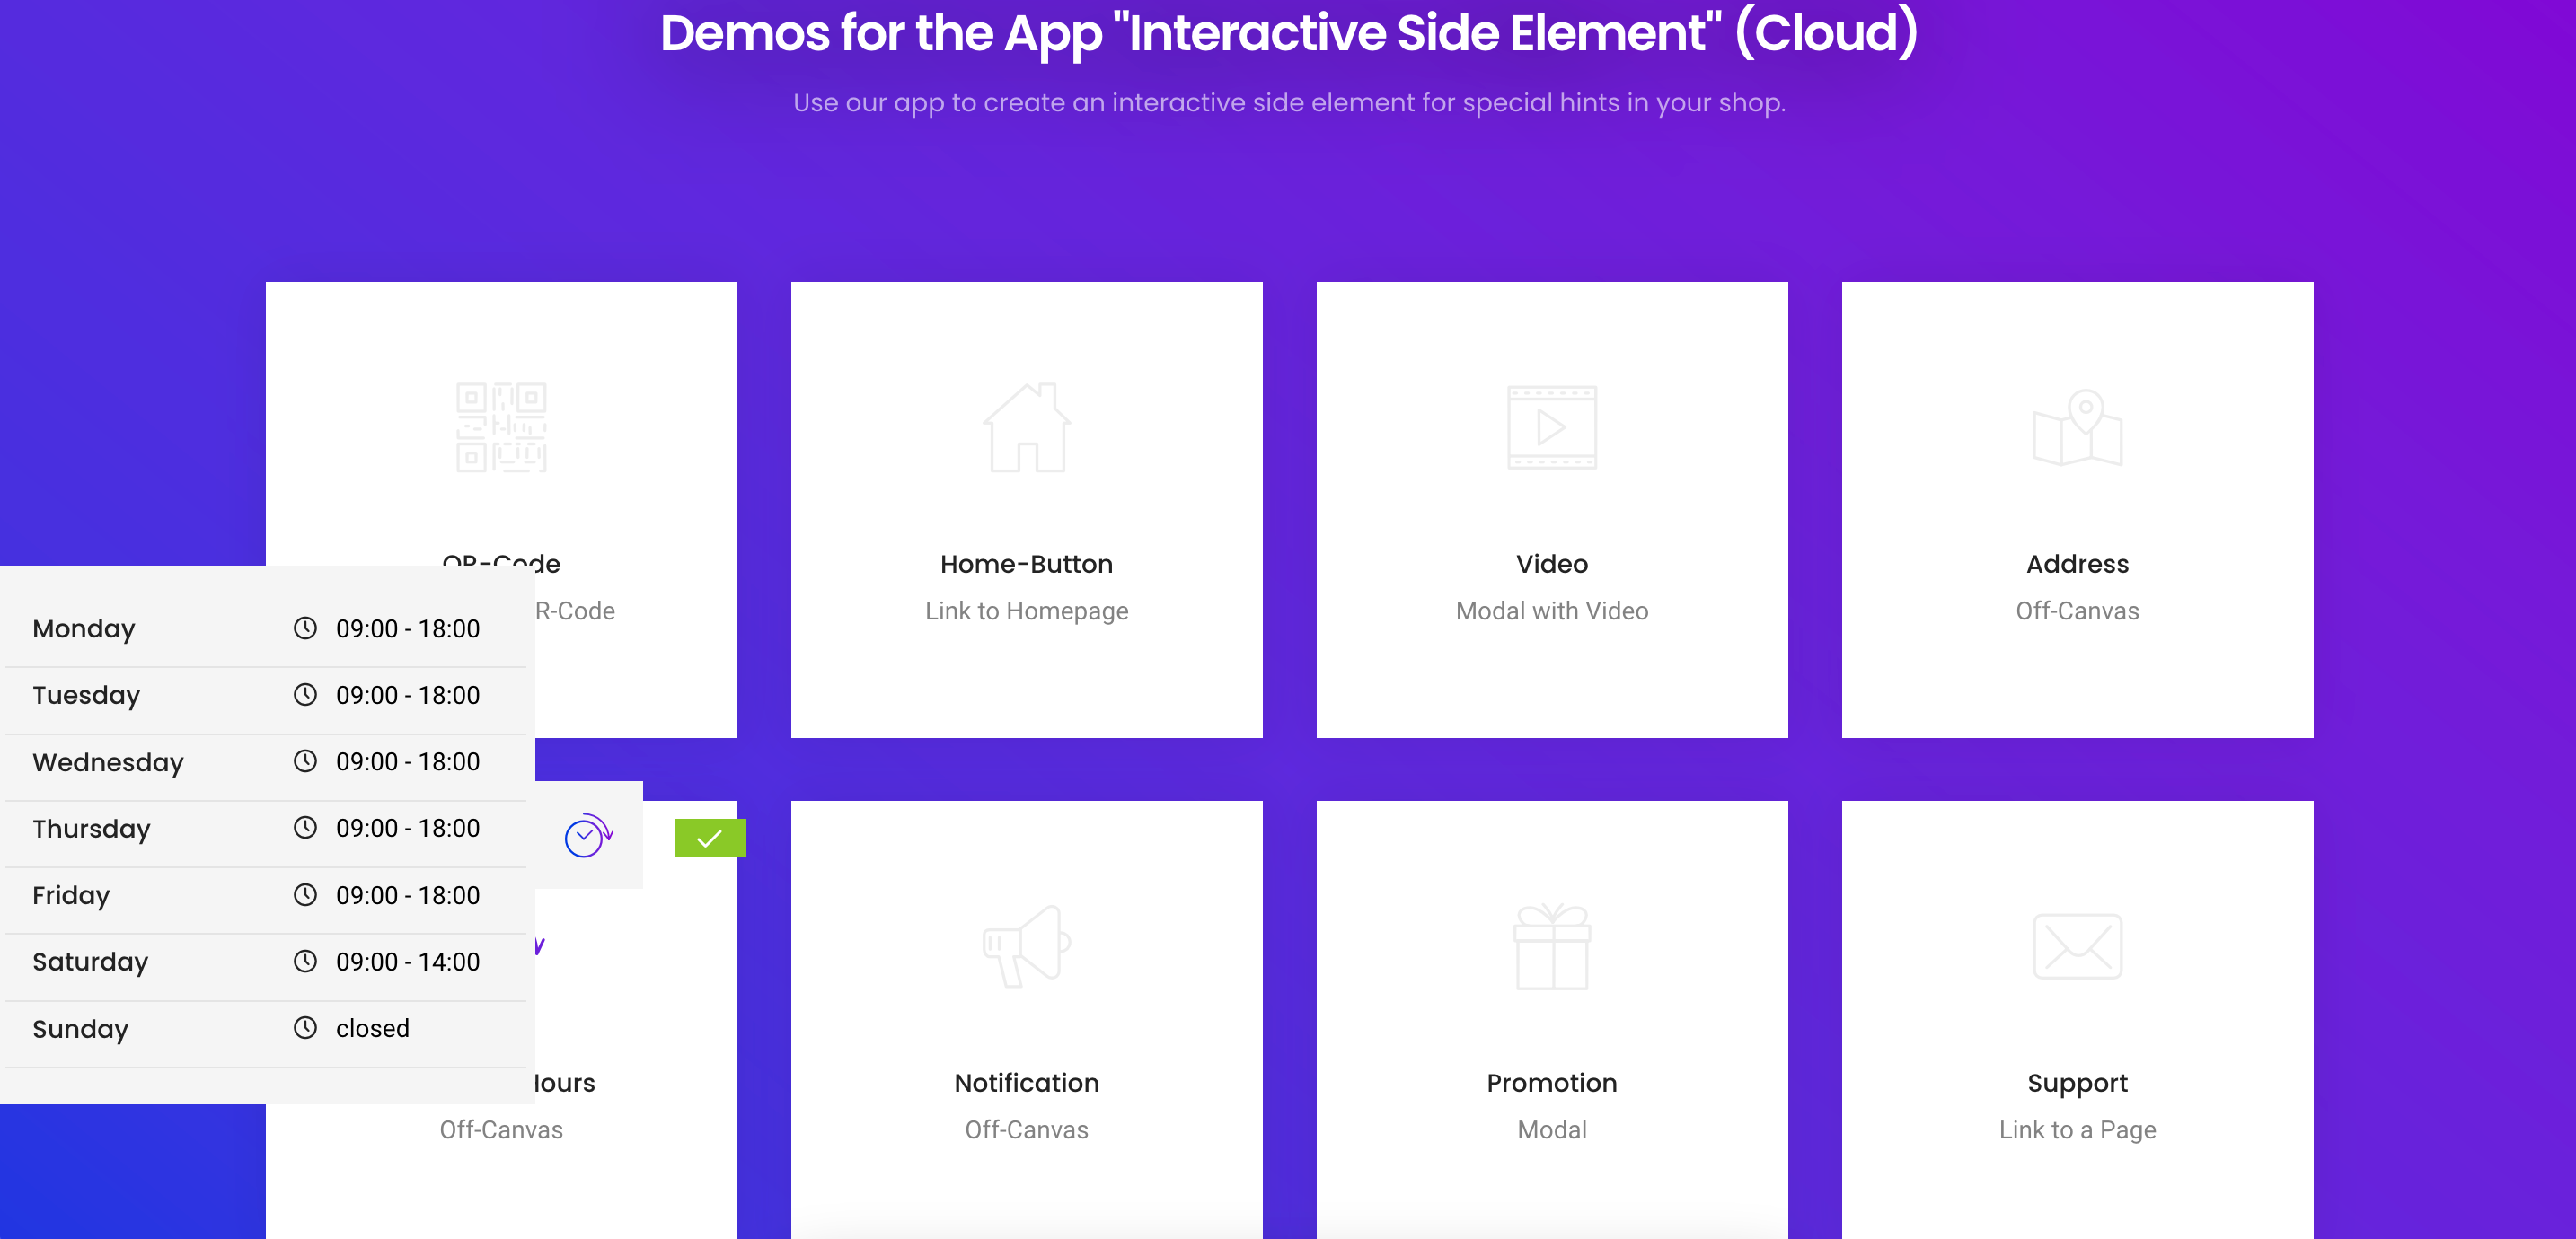Click 'Modal' under Promotion

coord(1552,1130)
